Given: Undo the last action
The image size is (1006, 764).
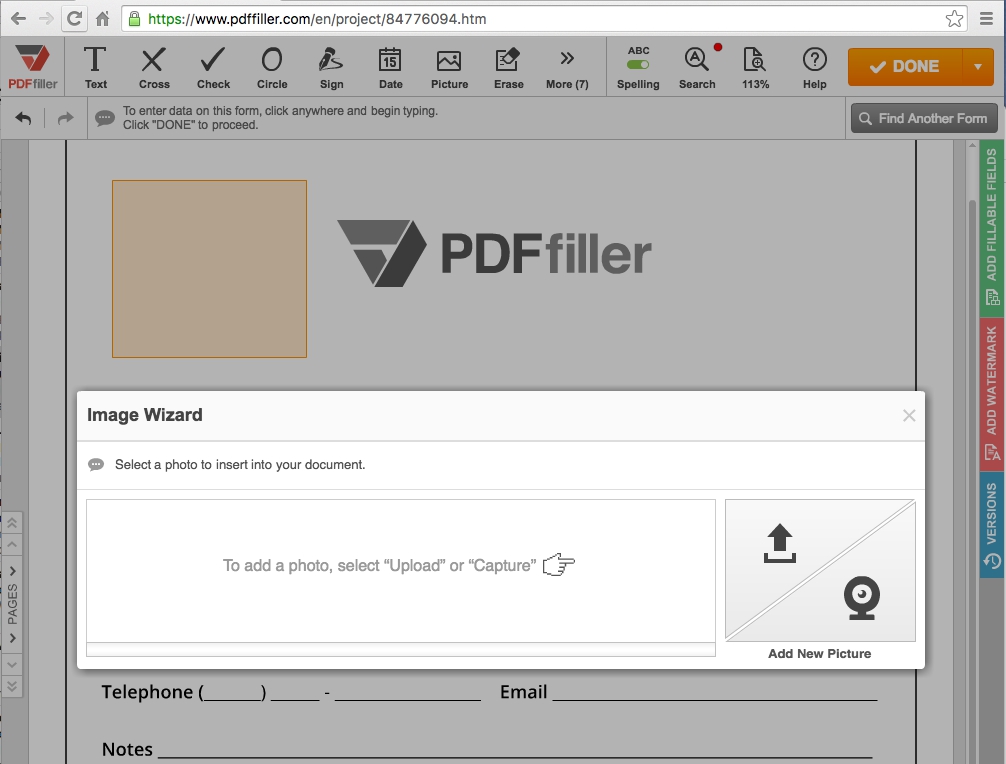Looking at the screenshot, I should 23,118.
